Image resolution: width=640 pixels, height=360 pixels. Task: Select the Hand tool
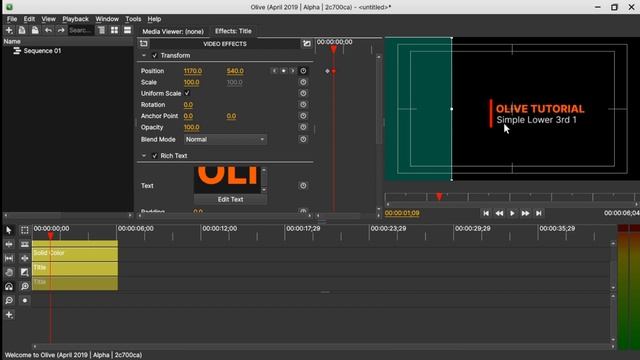coord(9,272)
